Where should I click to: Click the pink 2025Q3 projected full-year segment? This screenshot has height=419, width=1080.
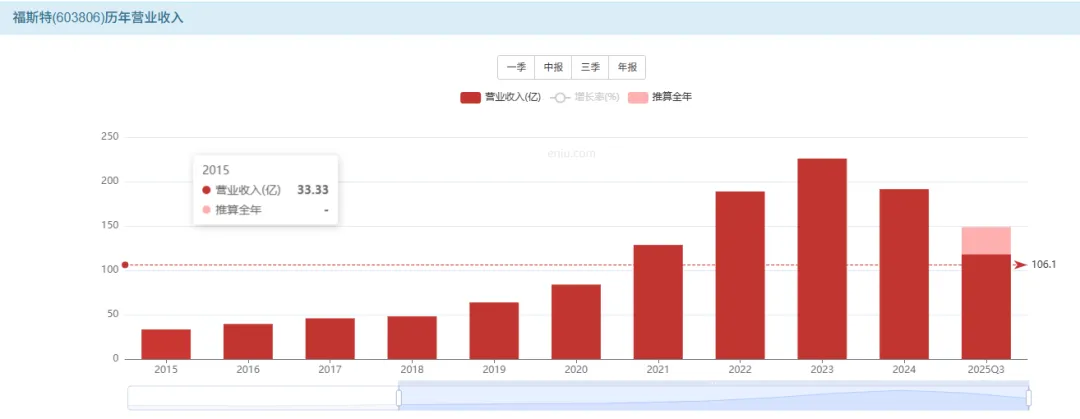[986, 241]
